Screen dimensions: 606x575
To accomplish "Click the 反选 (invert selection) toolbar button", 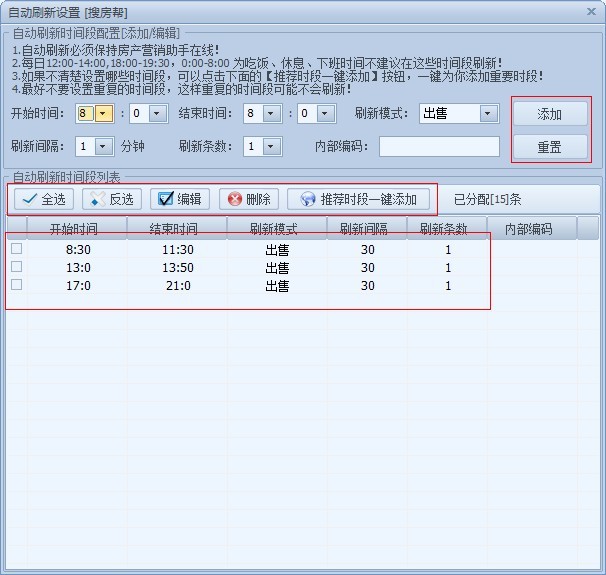I will pos(111,199).
